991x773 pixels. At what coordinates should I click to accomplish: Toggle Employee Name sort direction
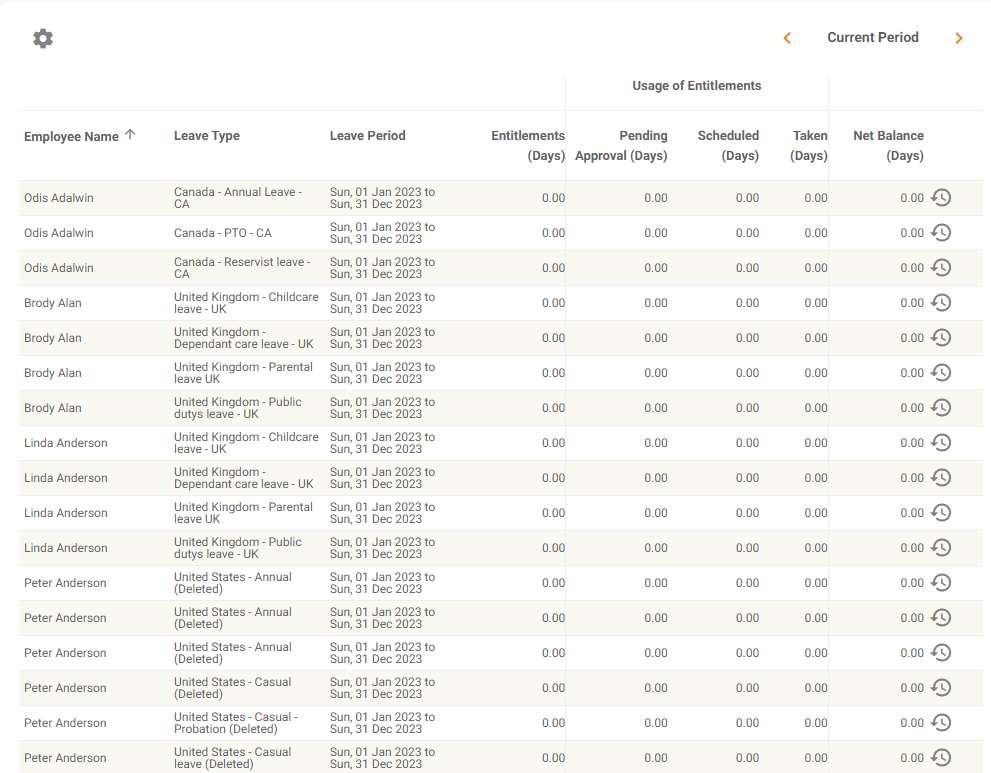click(80, 136)
